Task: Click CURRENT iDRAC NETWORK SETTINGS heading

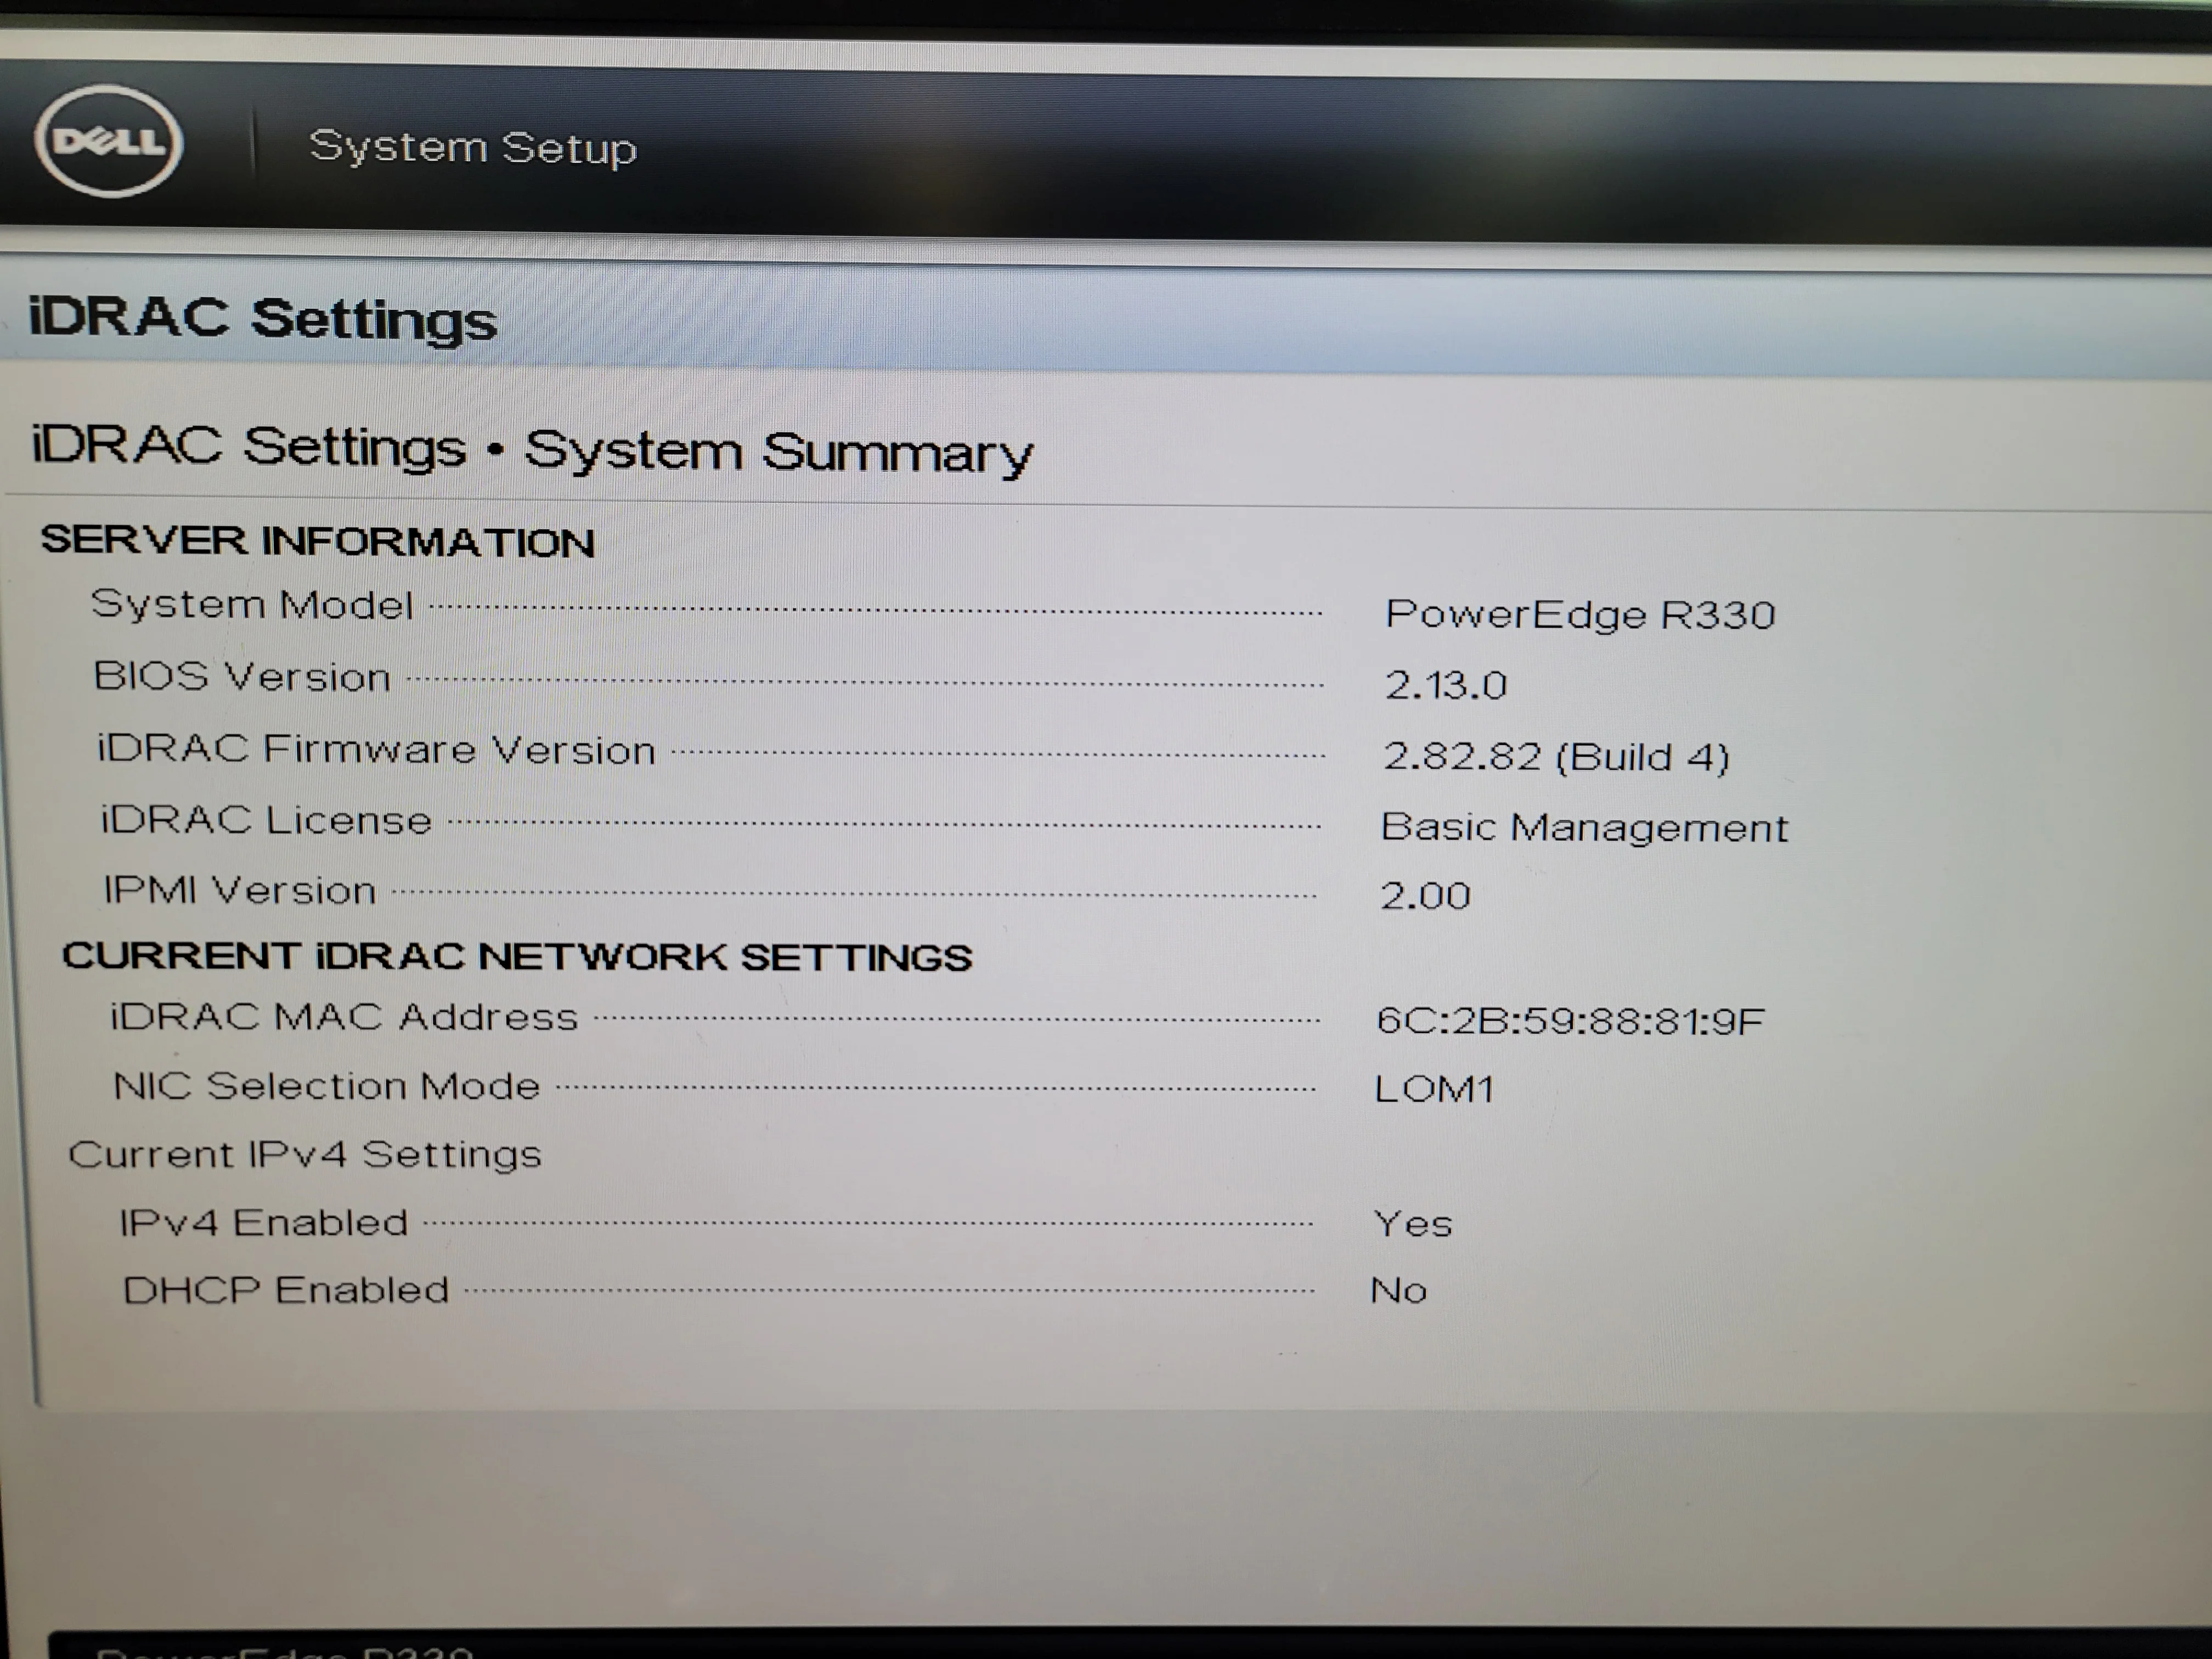Action: tap(517, 956)
